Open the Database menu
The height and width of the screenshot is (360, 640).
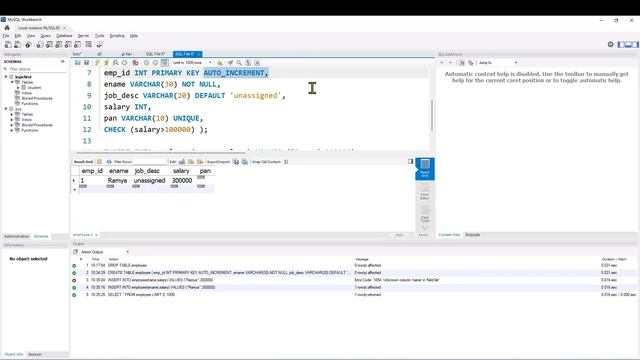click(x=64, y=36)
